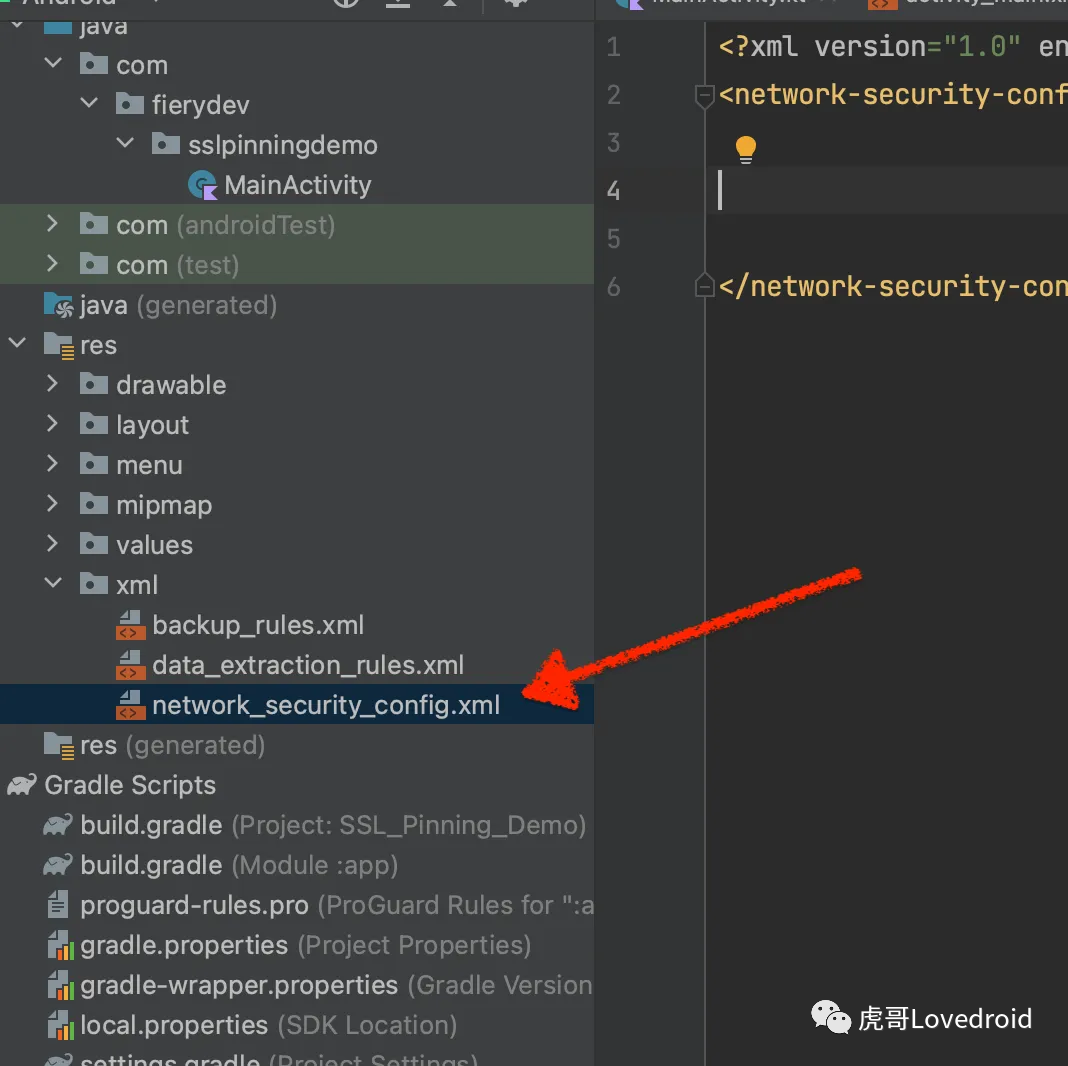Click the values folder icon
The height and width of the screenshot is (1066, 1068).
tap(94, 544)
